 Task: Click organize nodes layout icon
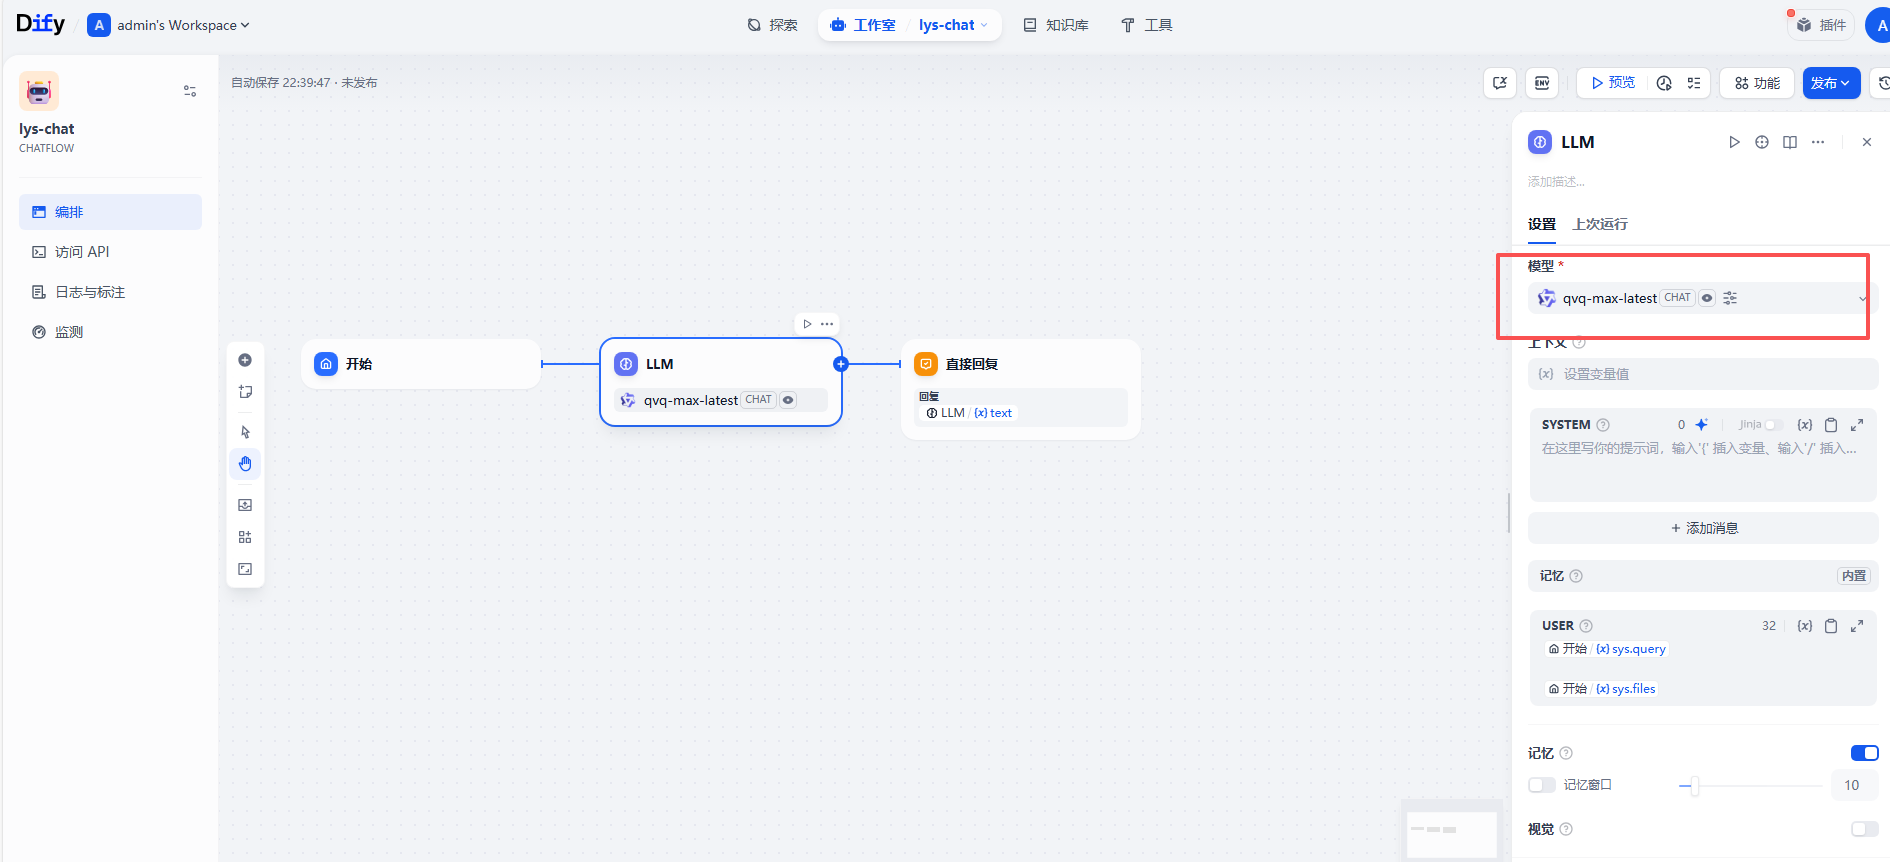(x=245, y=537)
